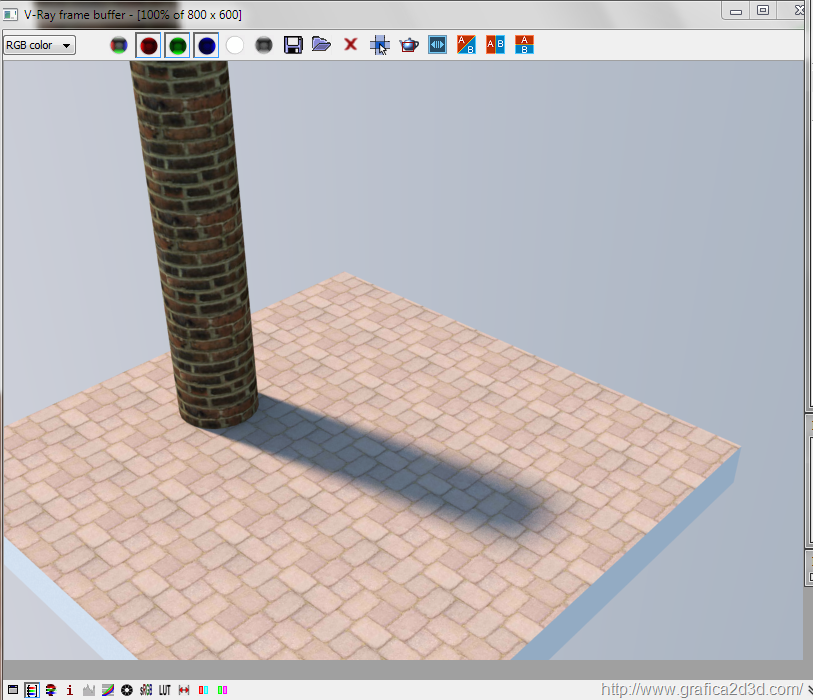The width and height of the screenshot is (813, 700).
Task: Toggle the green channel button
Action: 177,45
